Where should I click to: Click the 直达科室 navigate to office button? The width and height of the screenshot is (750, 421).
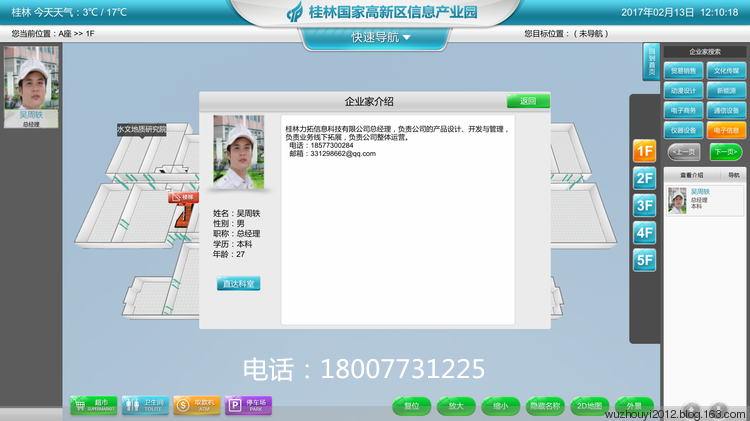pos(238,283)
